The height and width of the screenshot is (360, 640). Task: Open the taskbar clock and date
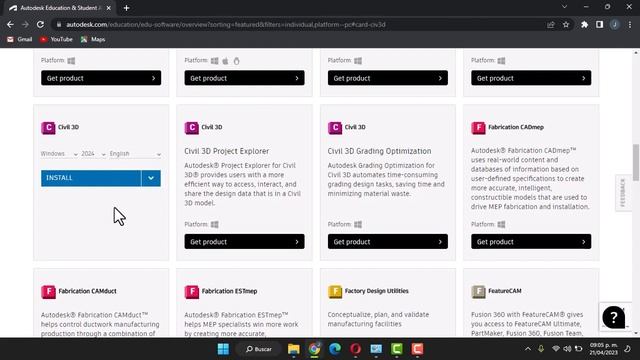pos(604,349)
